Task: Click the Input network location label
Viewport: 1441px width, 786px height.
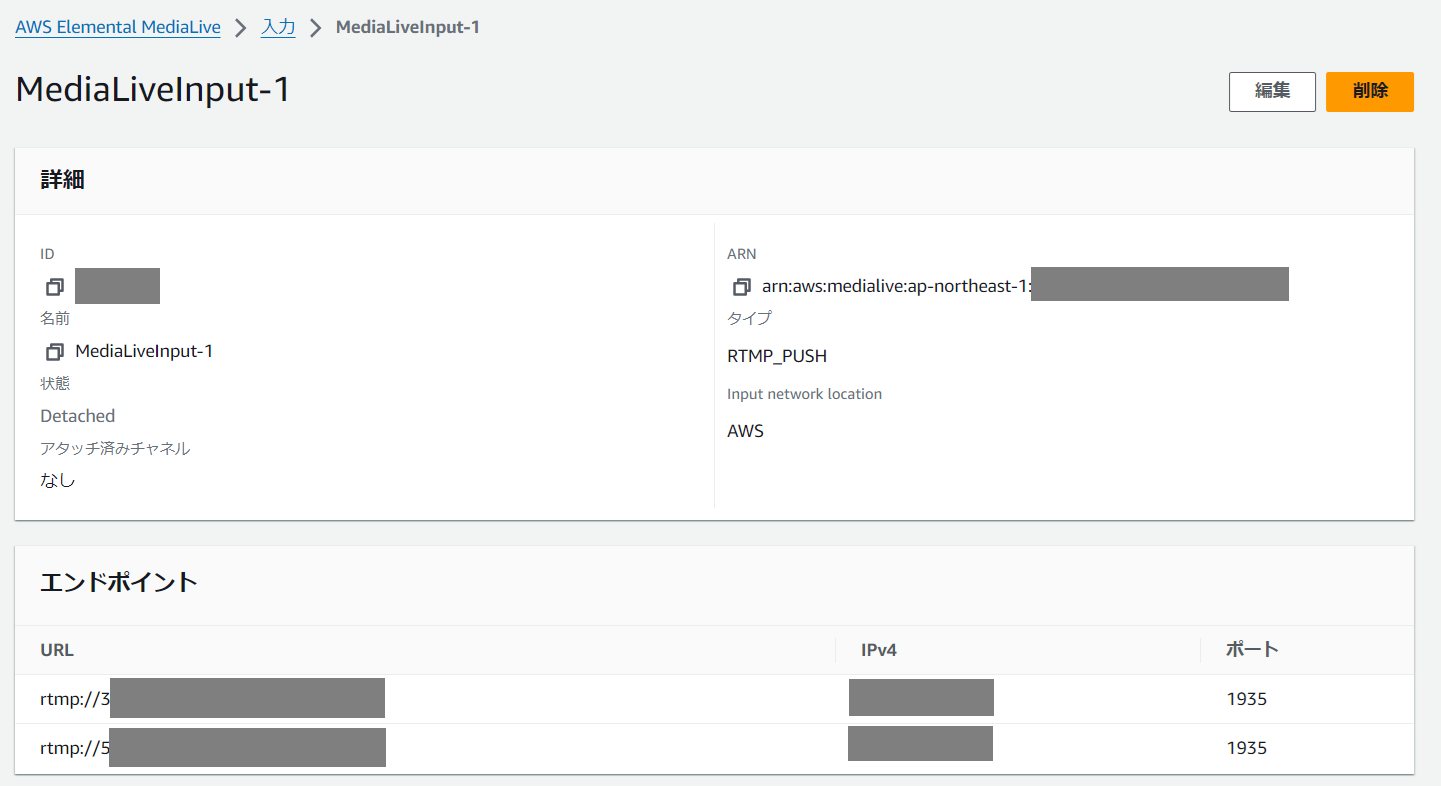Action: pyautogui.click(x=805, y=394)
